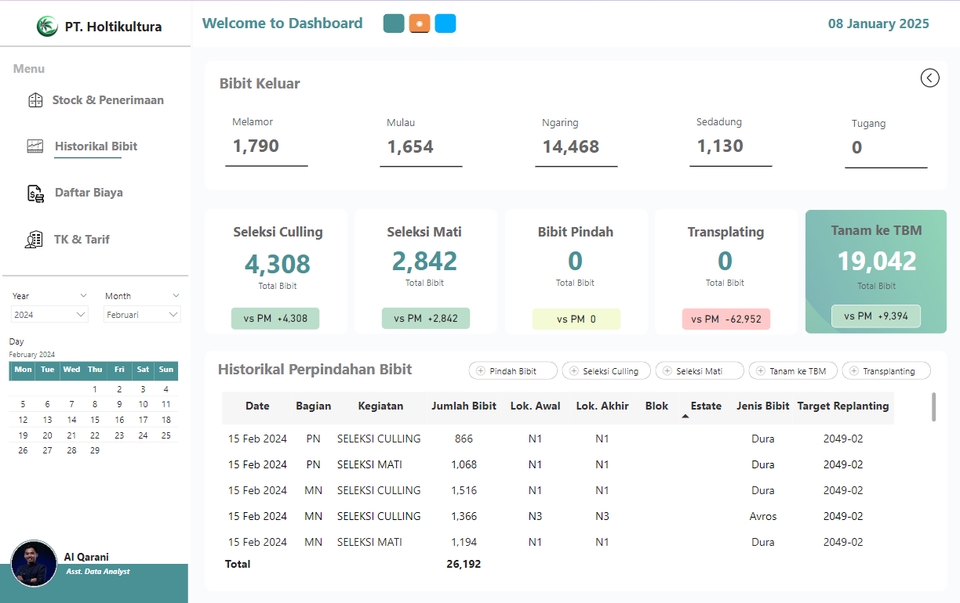Click the teal theme square beside Welcome to Dashboard
Image resolution: width=960 pixels, height=603 pixels.
(393, 22)
